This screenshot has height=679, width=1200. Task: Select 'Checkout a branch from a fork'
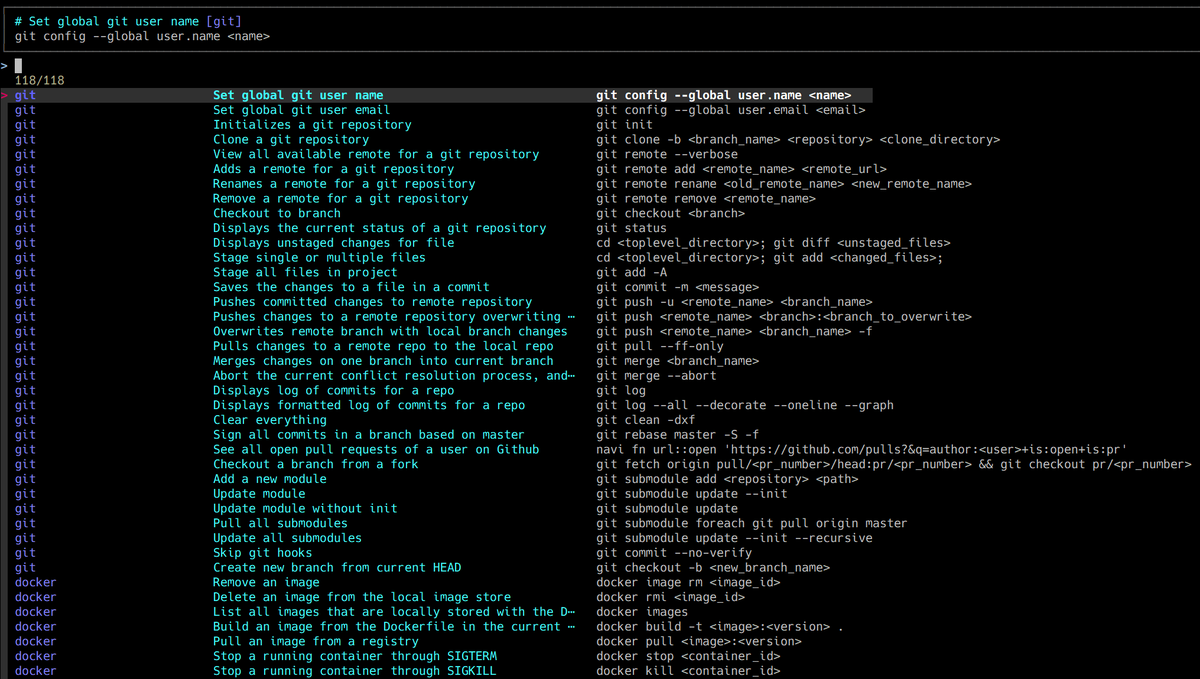pos(316,464)
